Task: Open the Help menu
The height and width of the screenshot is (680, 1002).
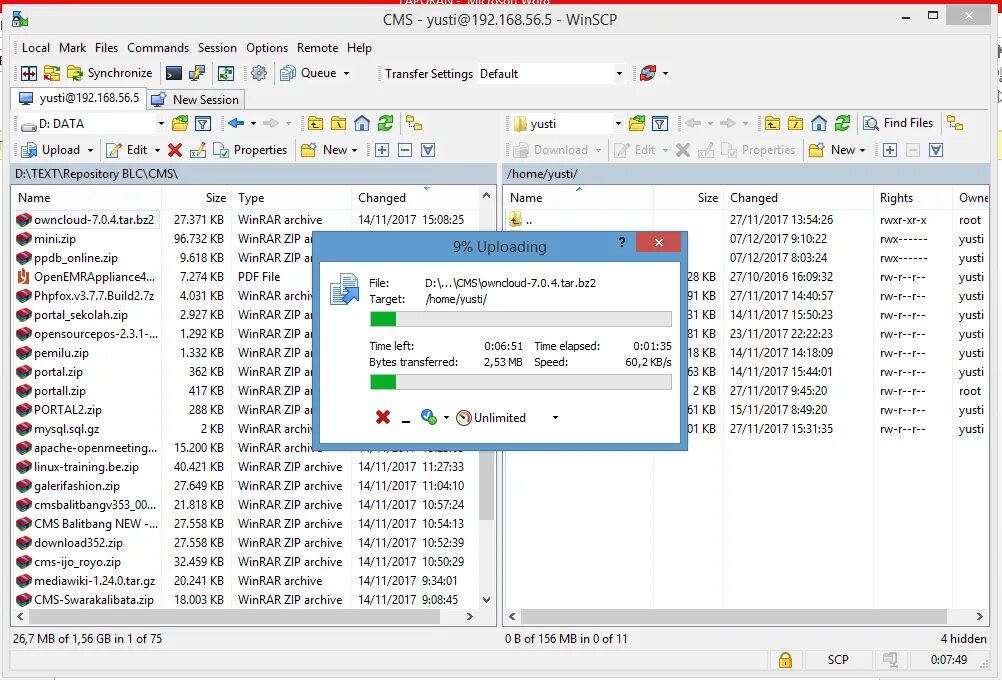Action: point(359,48)
